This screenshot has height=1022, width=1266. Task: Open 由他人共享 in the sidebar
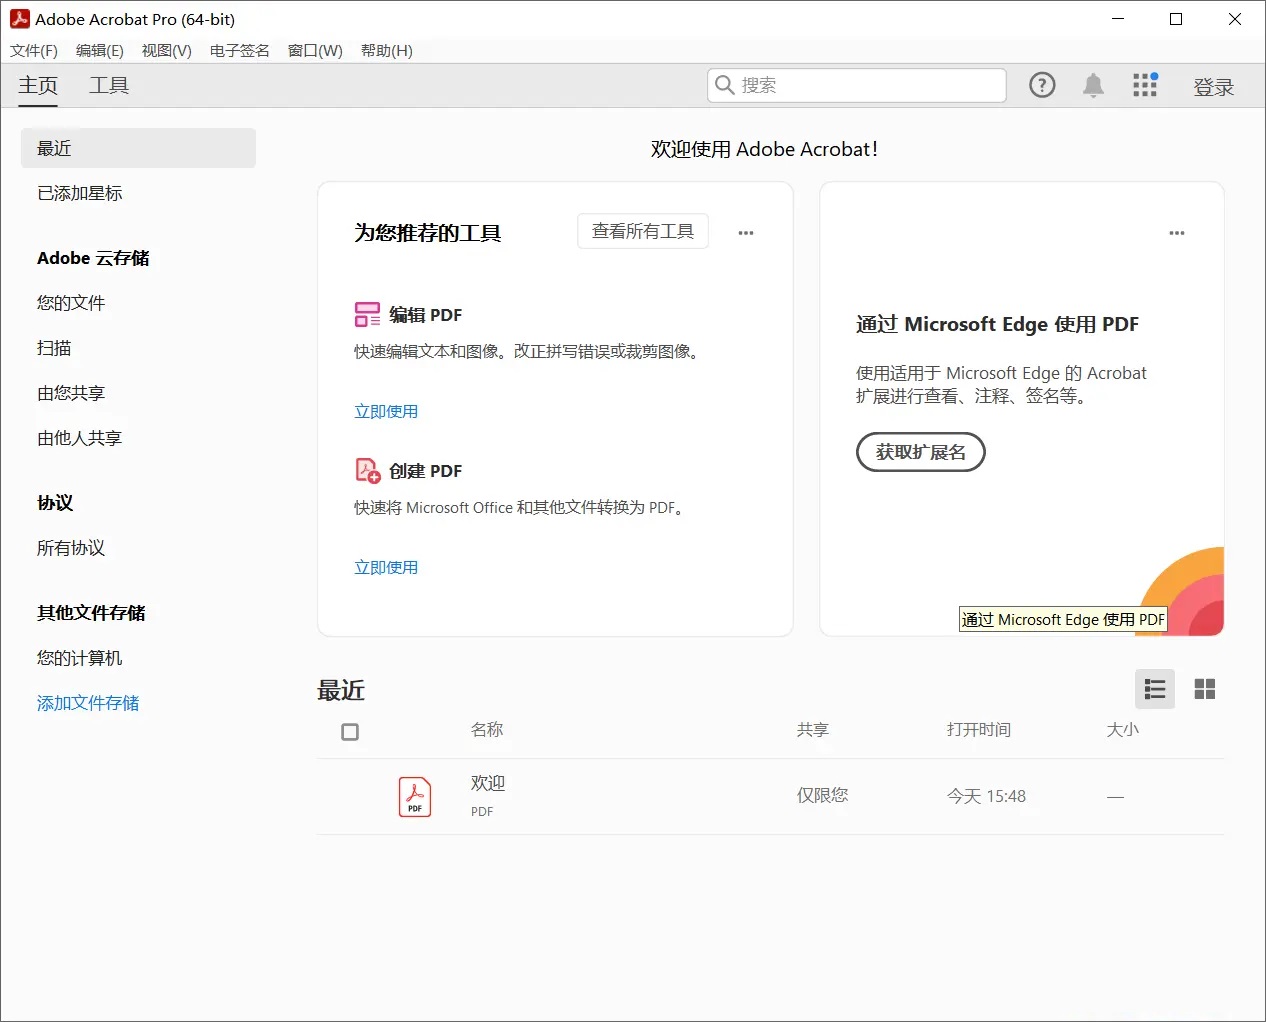pos(80,438)
